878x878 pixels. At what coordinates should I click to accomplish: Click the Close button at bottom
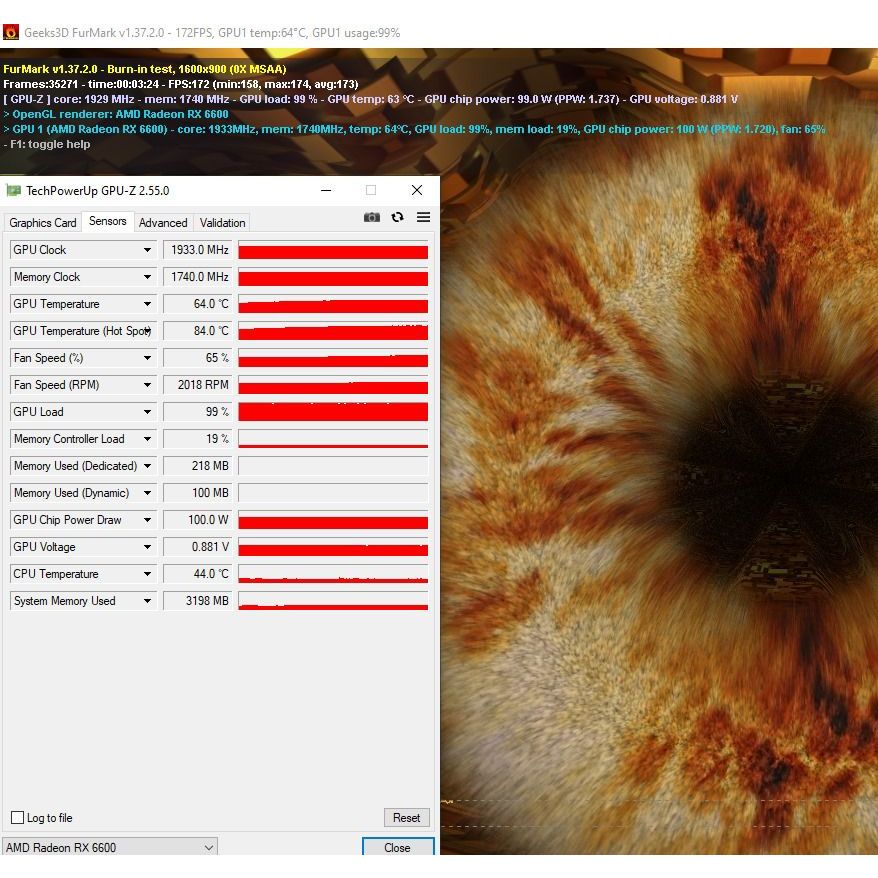[397, 847]
